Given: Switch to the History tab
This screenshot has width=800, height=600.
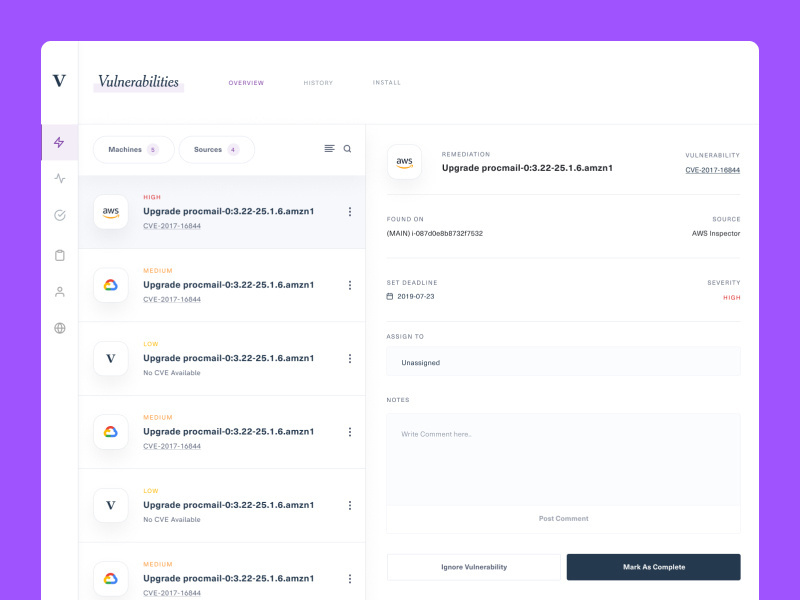Looking at the screenshot, I should (x=318, y=83).
